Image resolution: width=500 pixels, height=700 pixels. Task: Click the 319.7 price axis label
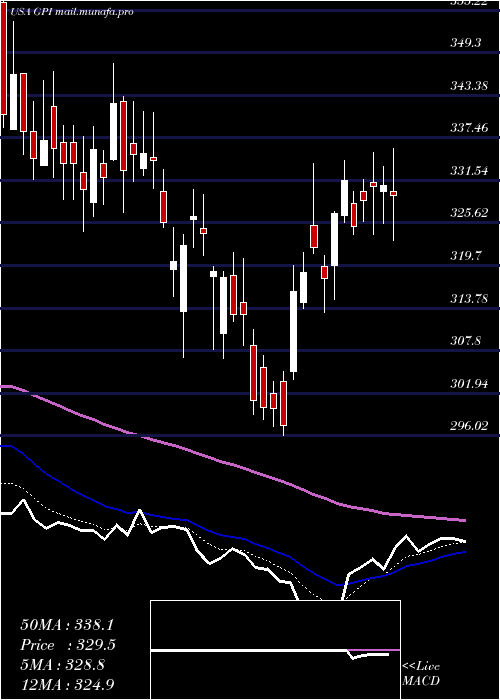coord(466,256)
